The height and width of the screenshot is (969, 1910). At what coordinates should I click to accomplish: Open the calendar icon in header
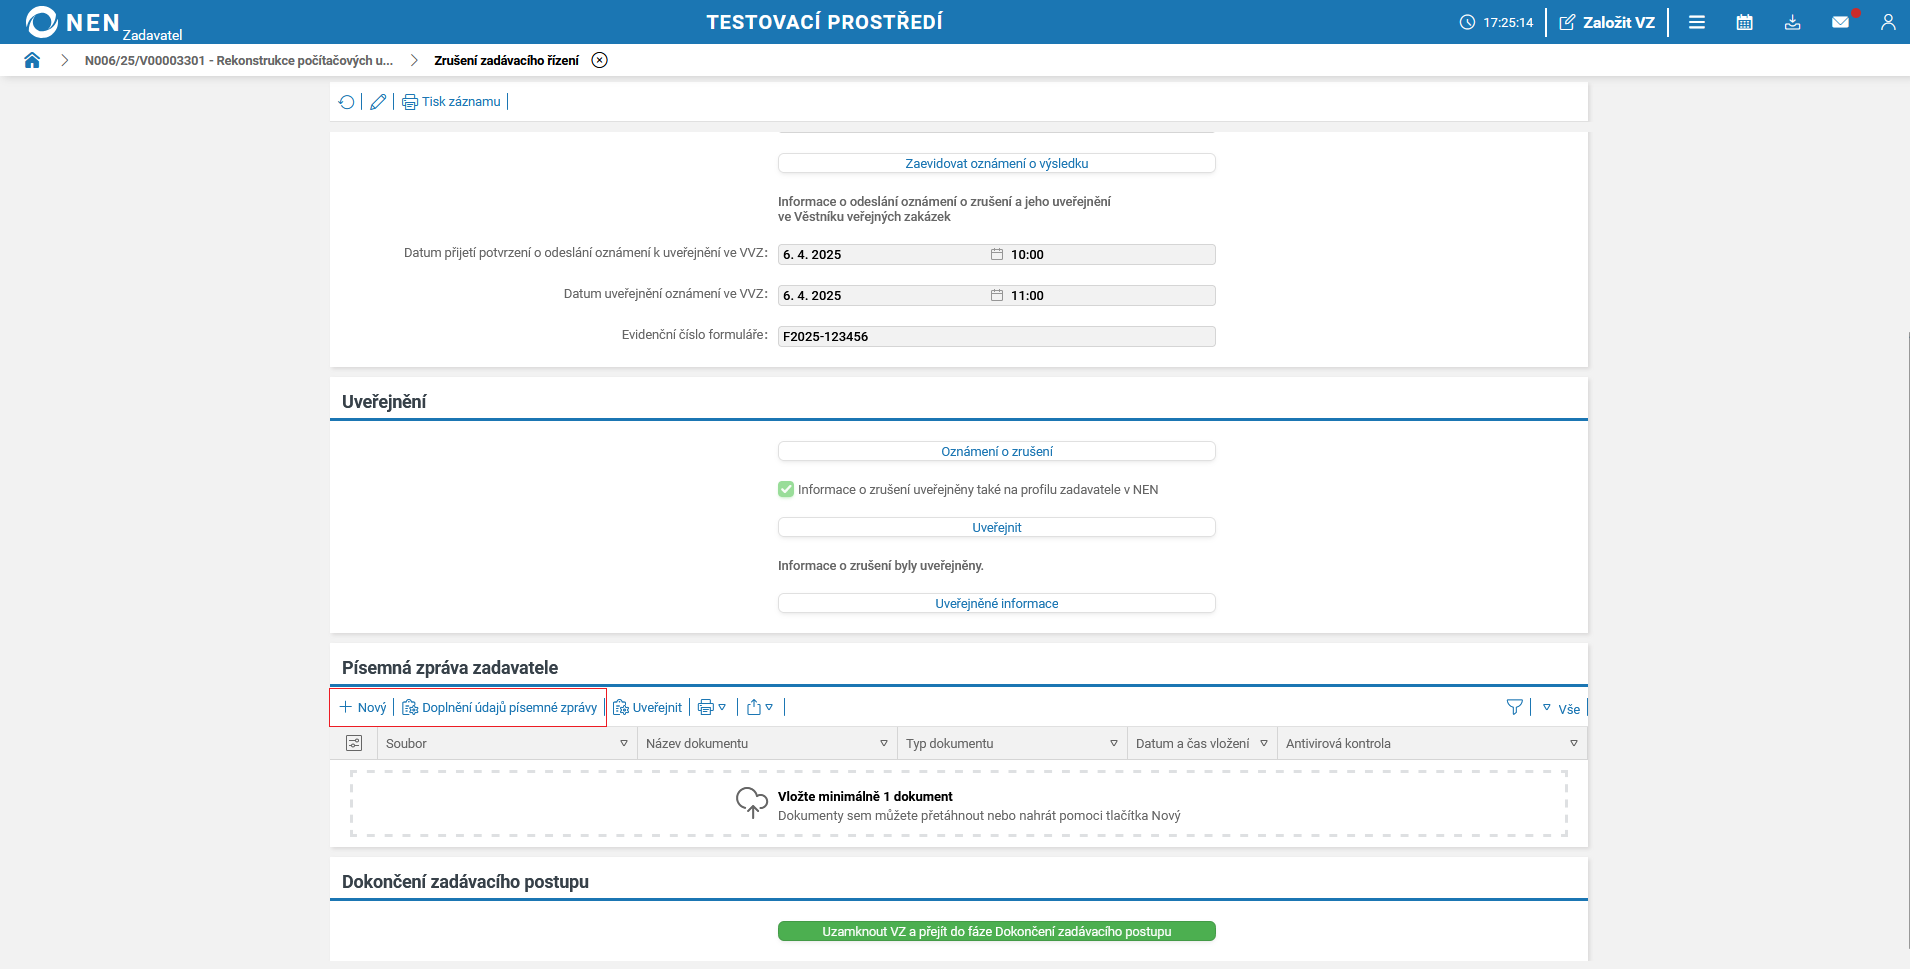tap(1744, 22)
